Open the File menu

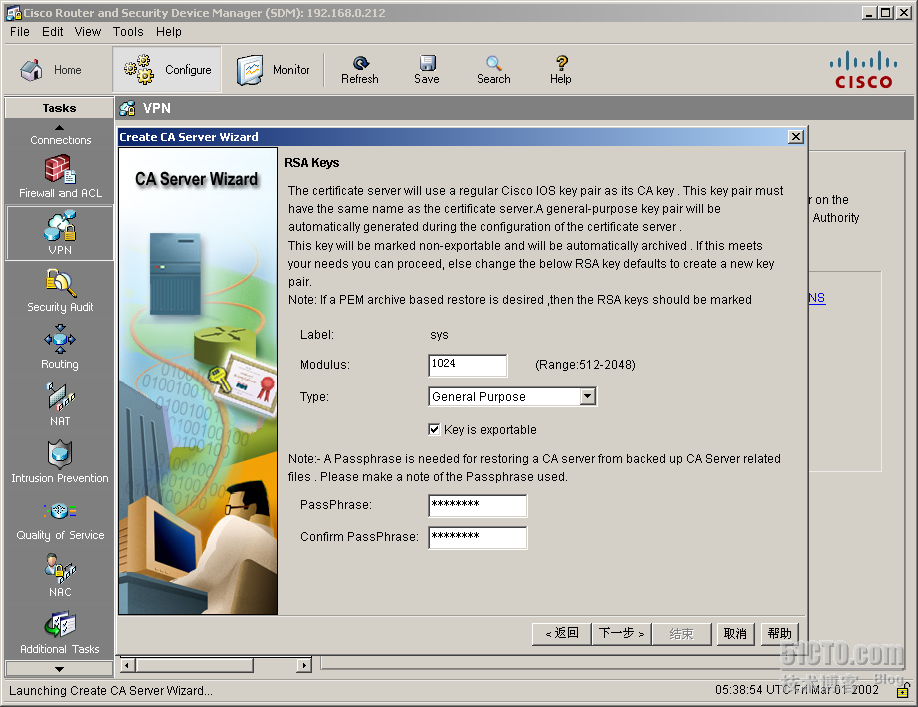pos(19,32)
